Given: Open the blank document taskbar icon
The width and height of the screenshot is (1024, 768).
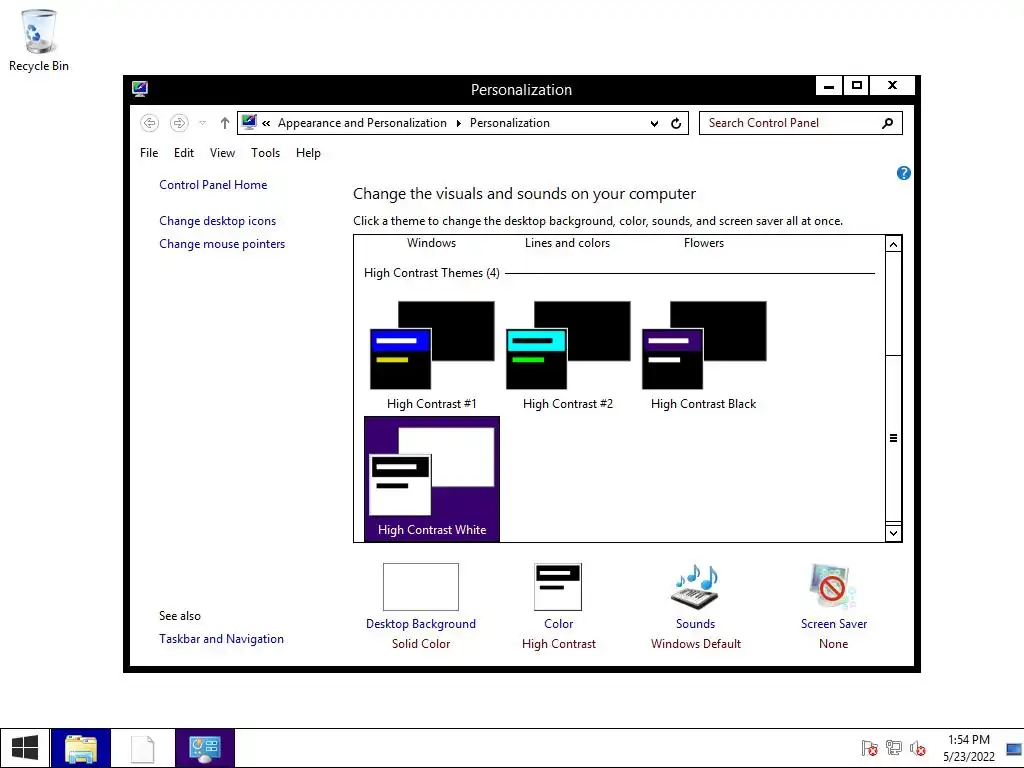Looking at the screenshot, I should click(143, 748).
